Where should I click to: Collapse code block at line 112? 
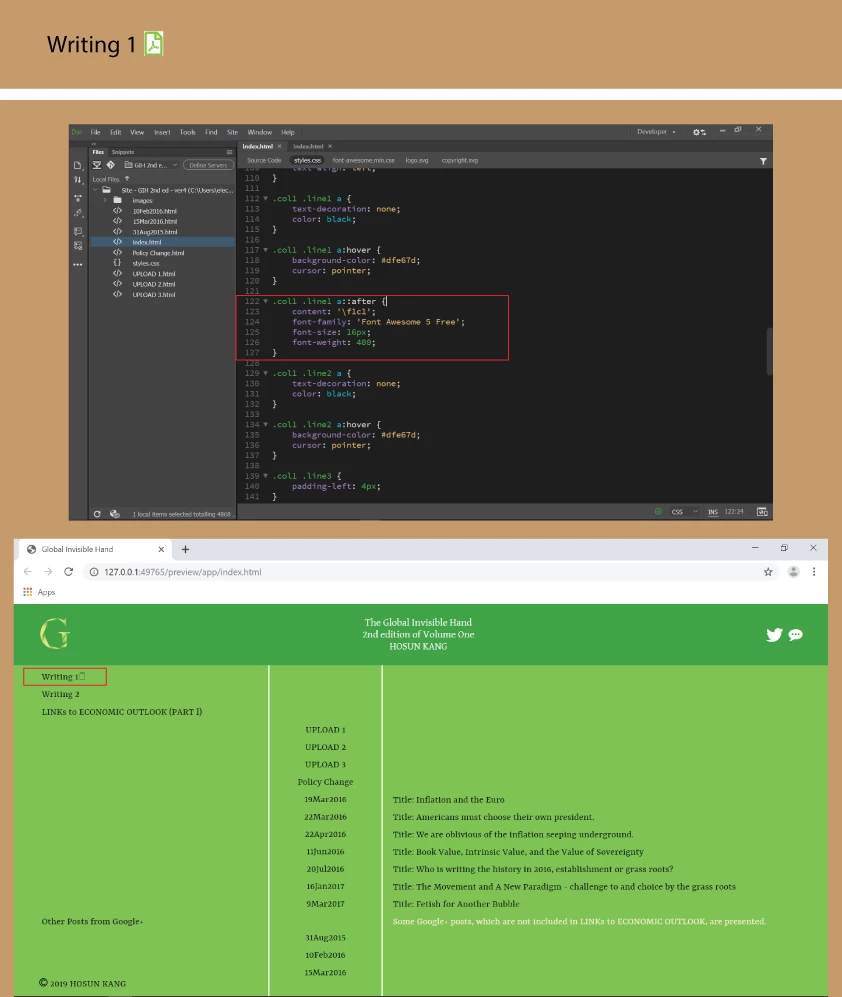[266, 198]
